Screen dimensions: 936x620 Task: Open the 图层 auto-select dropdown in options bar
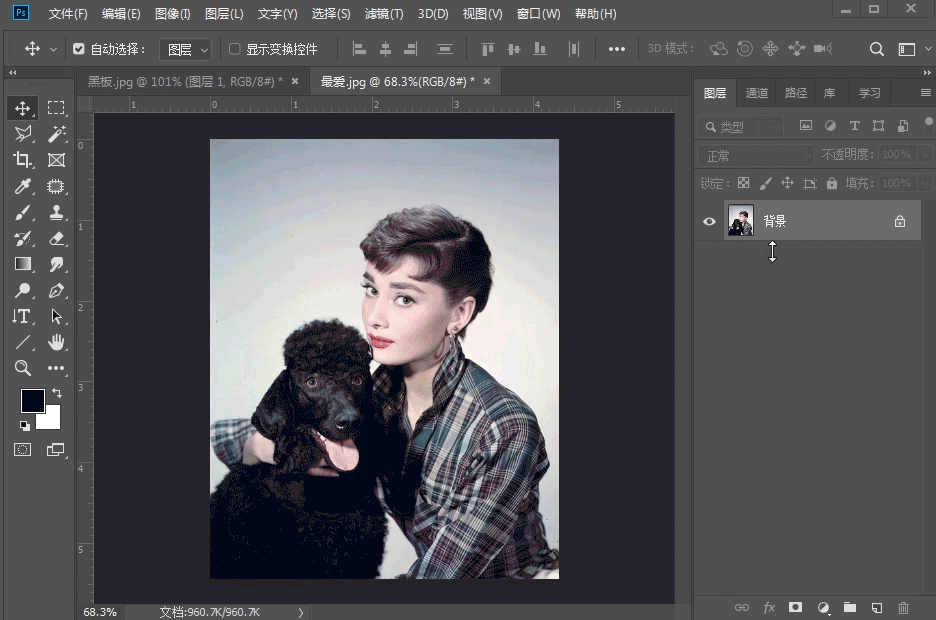coord(186,49)
